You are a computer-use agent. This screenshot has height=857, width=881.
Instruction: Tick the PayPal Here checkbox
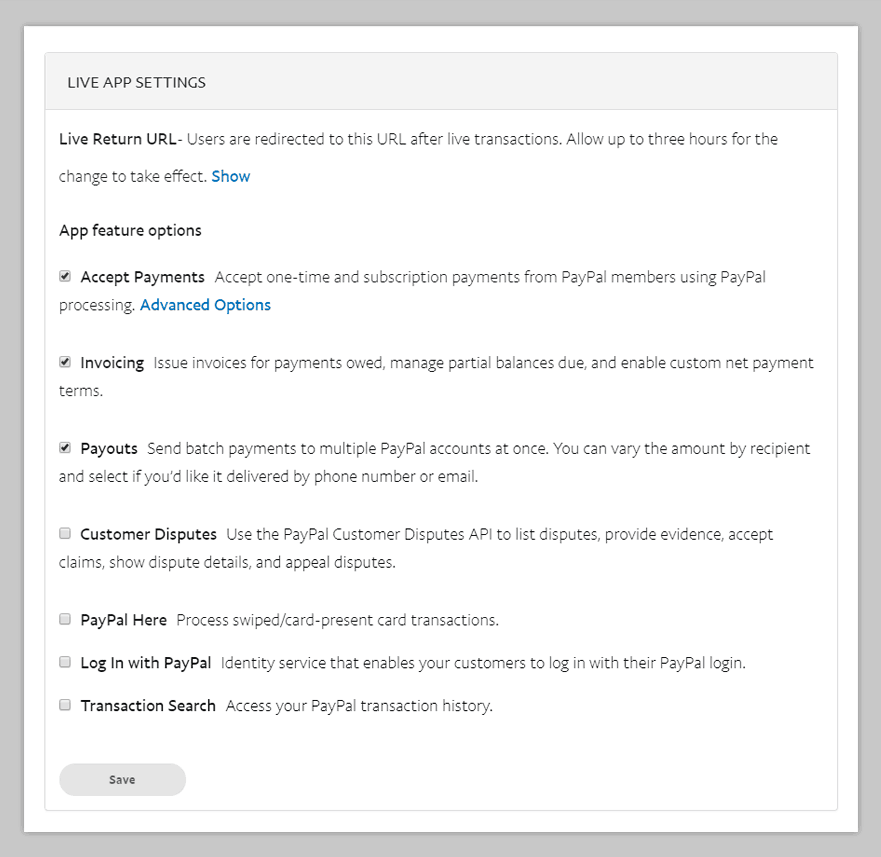click(x=65, y=620)
